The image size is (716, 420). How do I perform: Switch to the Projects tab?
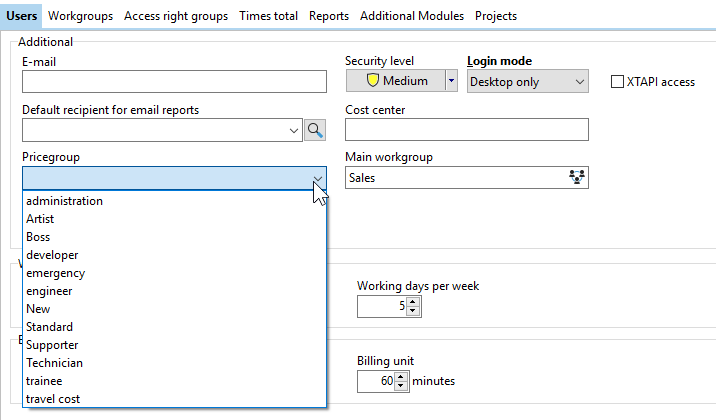[x=496, y=16]
